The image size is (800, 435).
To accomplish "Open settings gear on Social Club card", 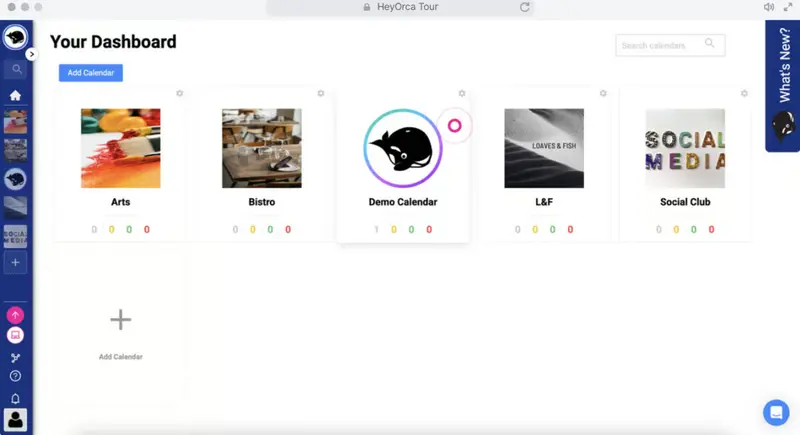I will tap(744, 93).
